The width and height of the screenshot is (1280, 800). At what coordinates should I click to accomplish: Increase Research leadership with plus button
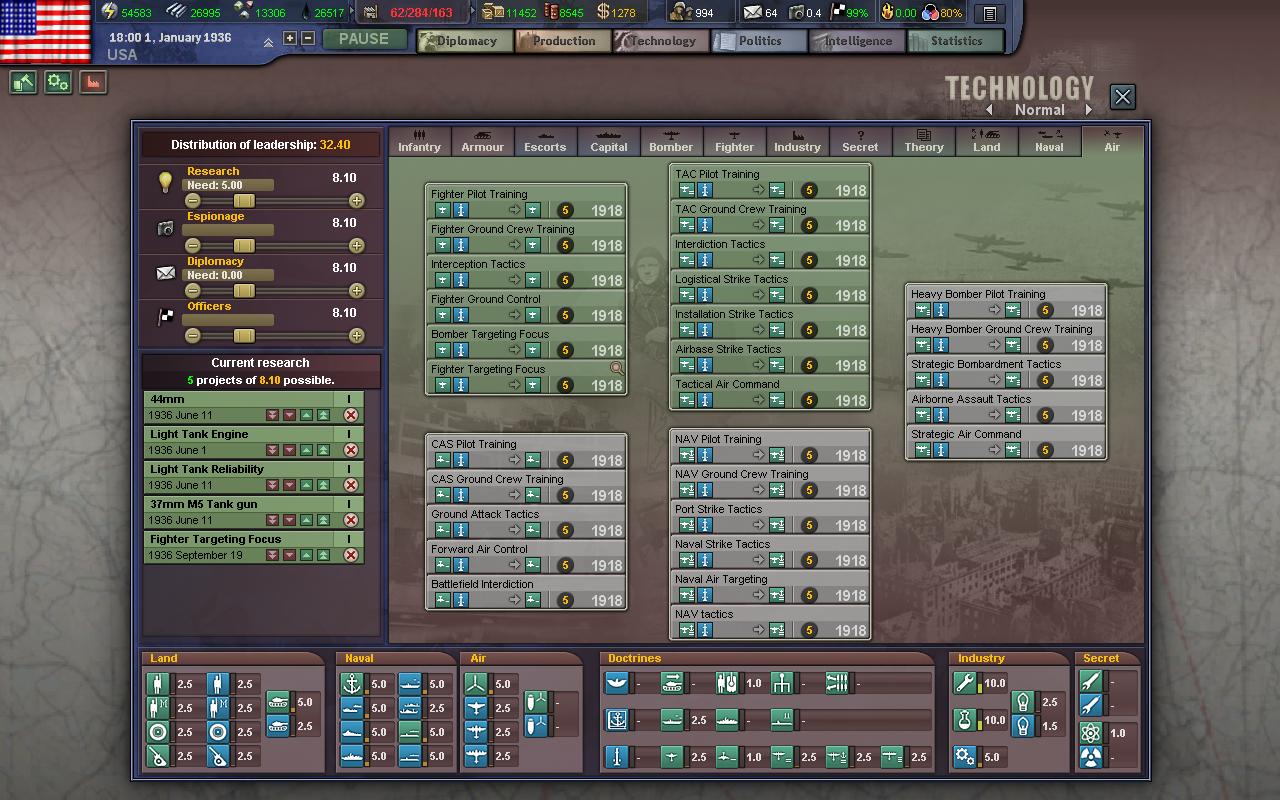click(356, 201)
